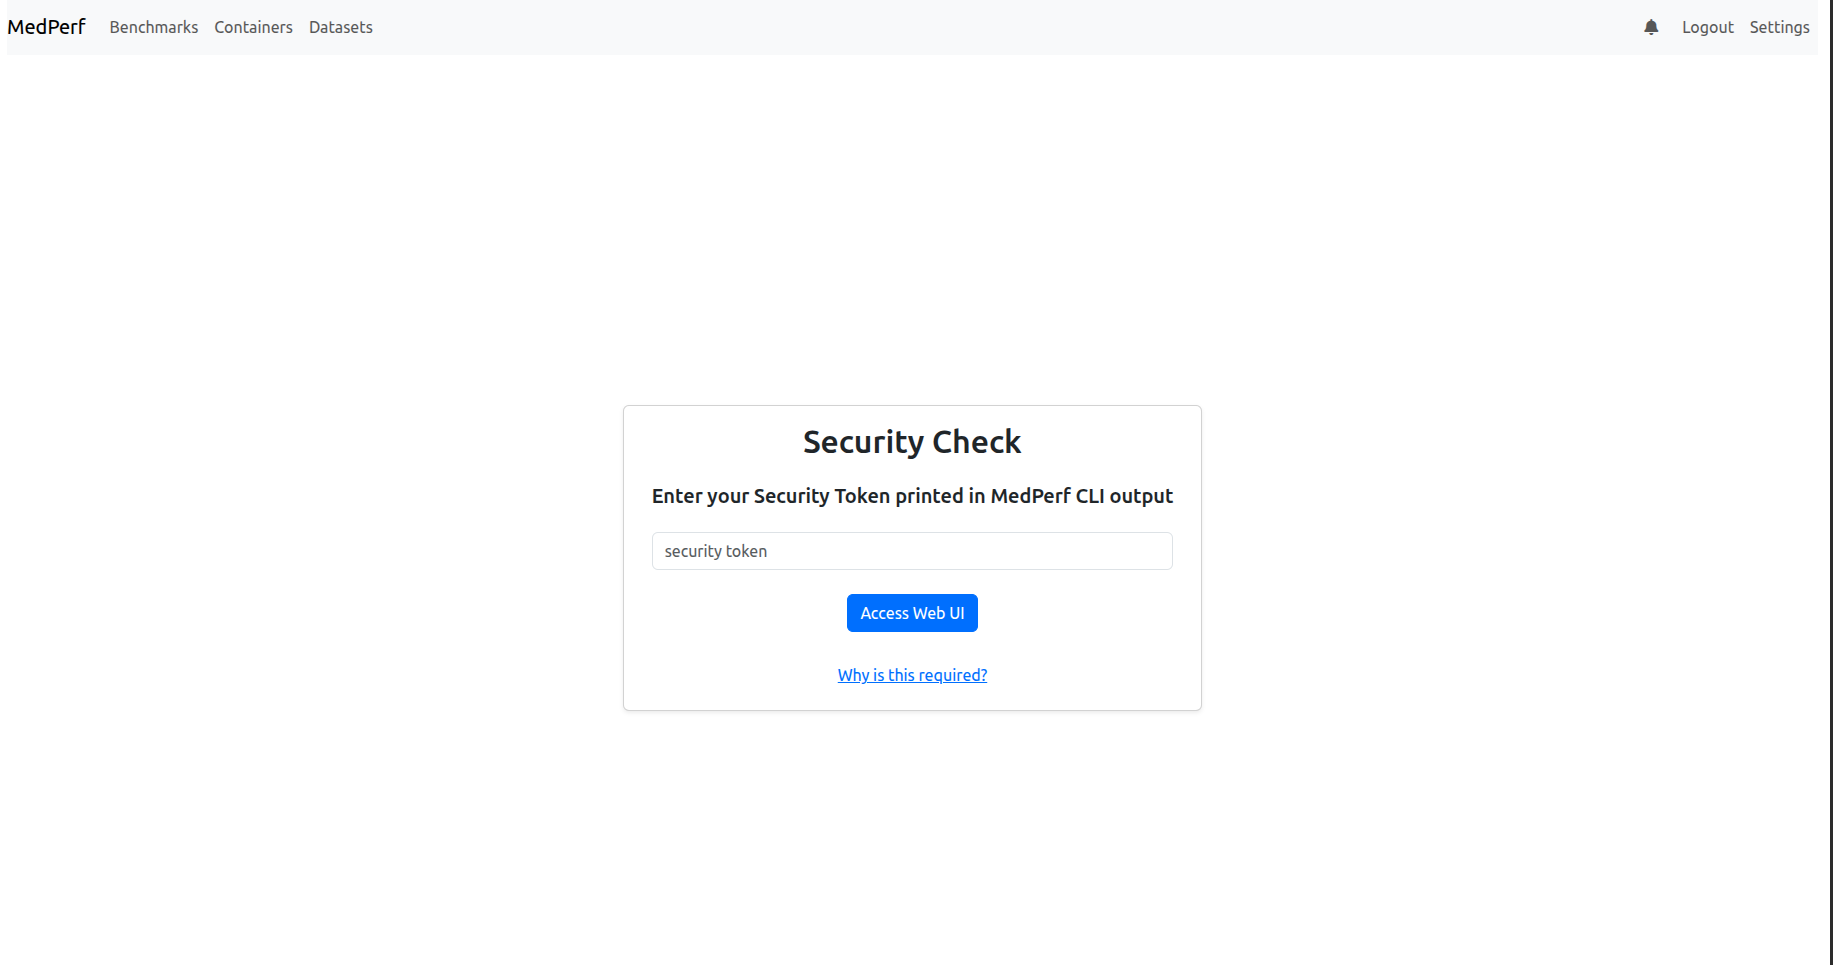Click the blank navbar area beside Datasets
This screenshot has width=1833, height=965.
[1000, 28]
